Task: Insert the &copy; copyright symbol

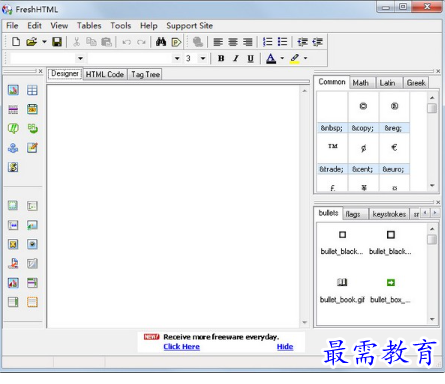Action: coord(363,113)
